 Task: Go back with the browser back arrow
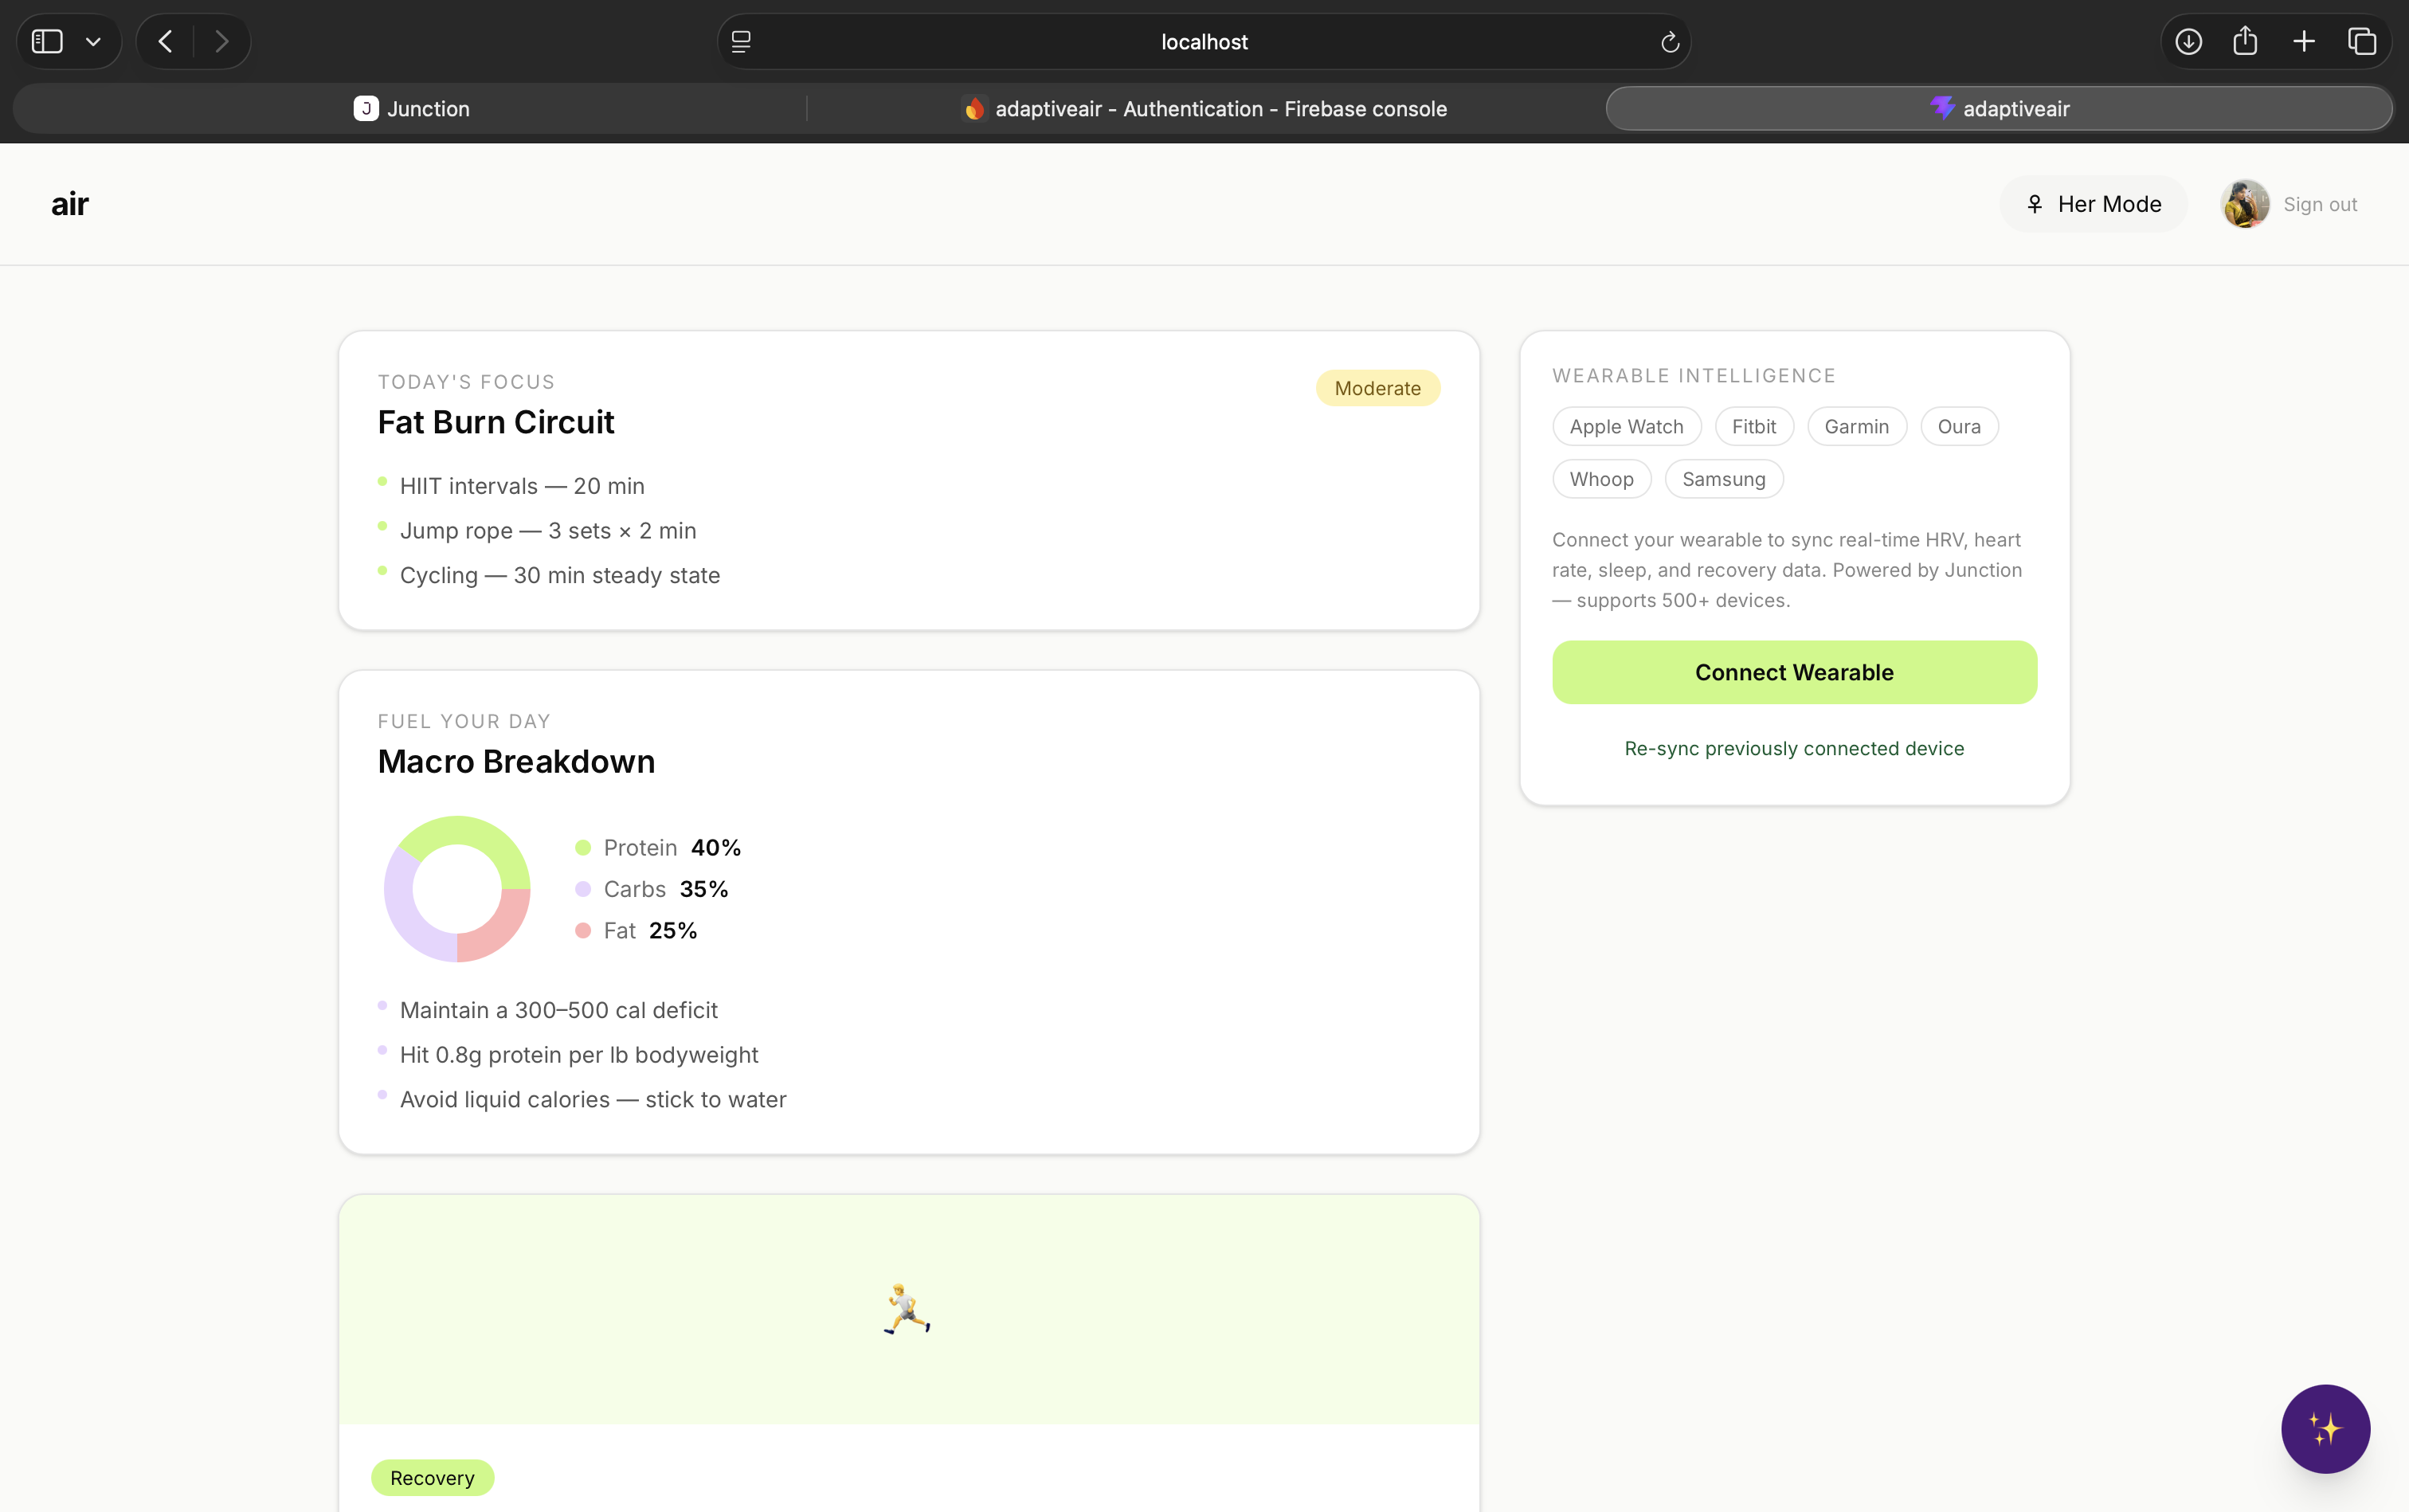pos(166,41)
